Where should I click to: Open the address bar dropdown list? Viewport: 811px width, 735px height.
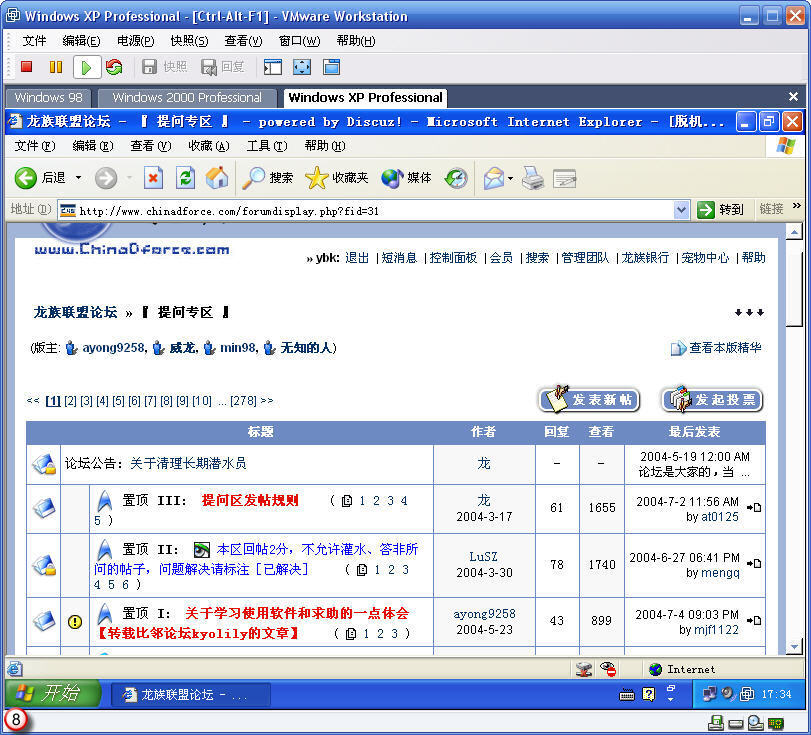[x=681, y=210]
